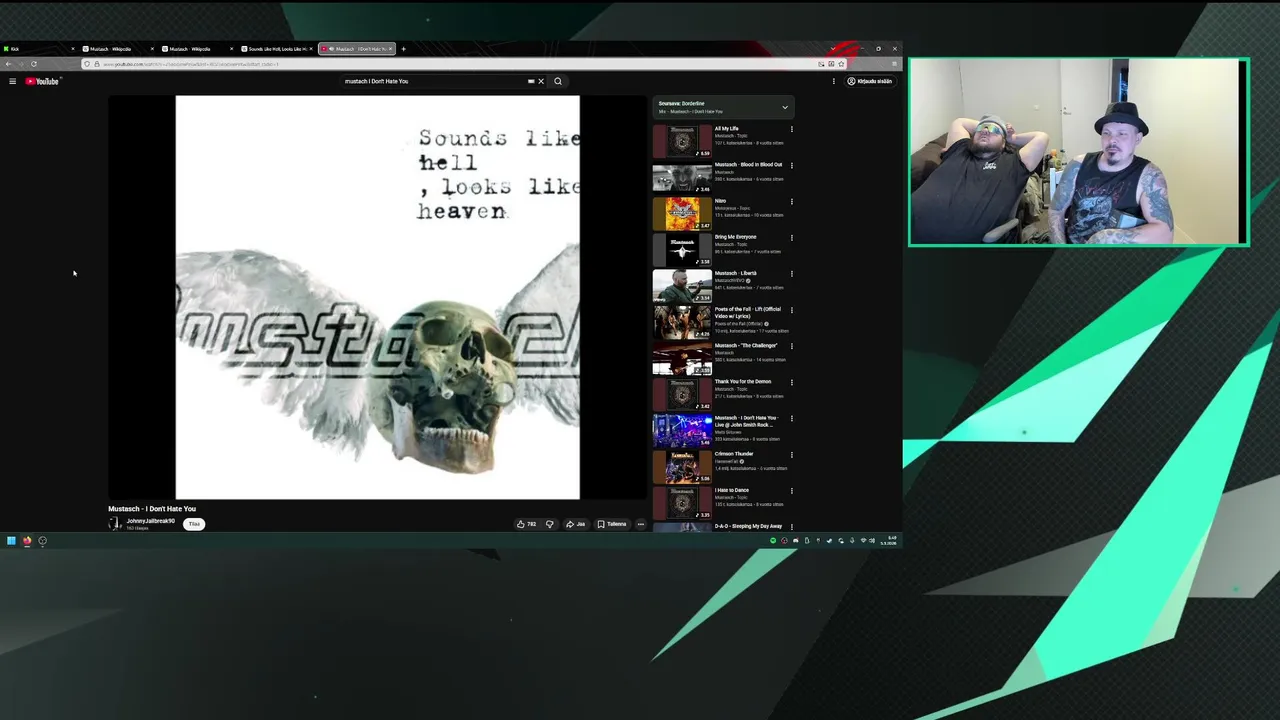Go back with the browser back arrow
This screenshot has height=720, width=1280.
[x=9, y=64]
